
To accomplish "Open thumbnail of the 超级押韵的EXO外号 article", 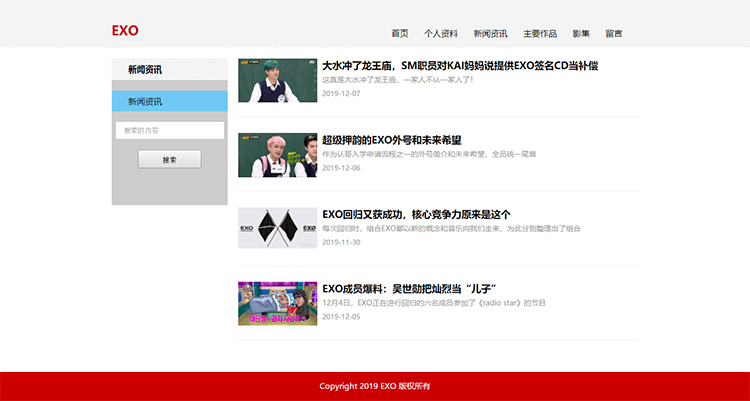I will pos(276,155).
